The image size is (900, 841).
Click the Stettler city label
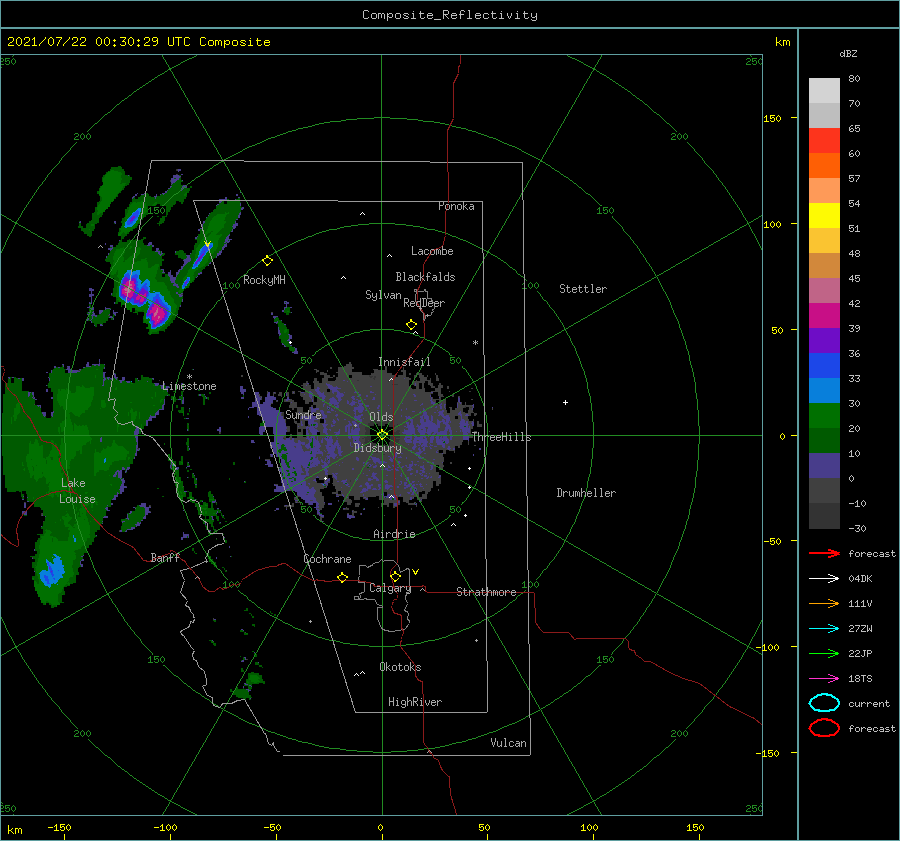click(583, 289)
